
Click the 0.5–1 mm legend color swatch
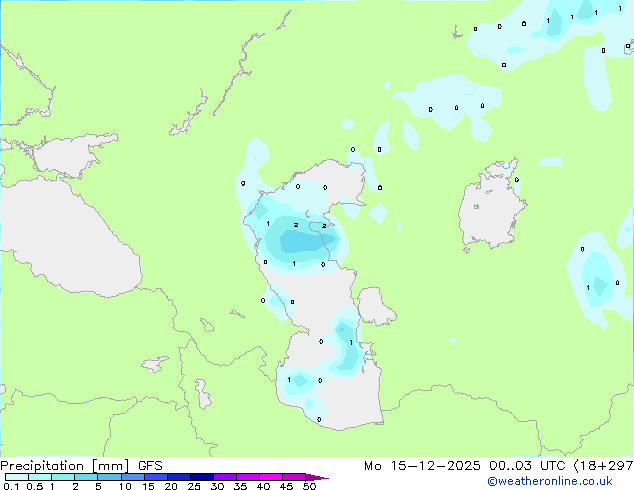click(40, 477)
